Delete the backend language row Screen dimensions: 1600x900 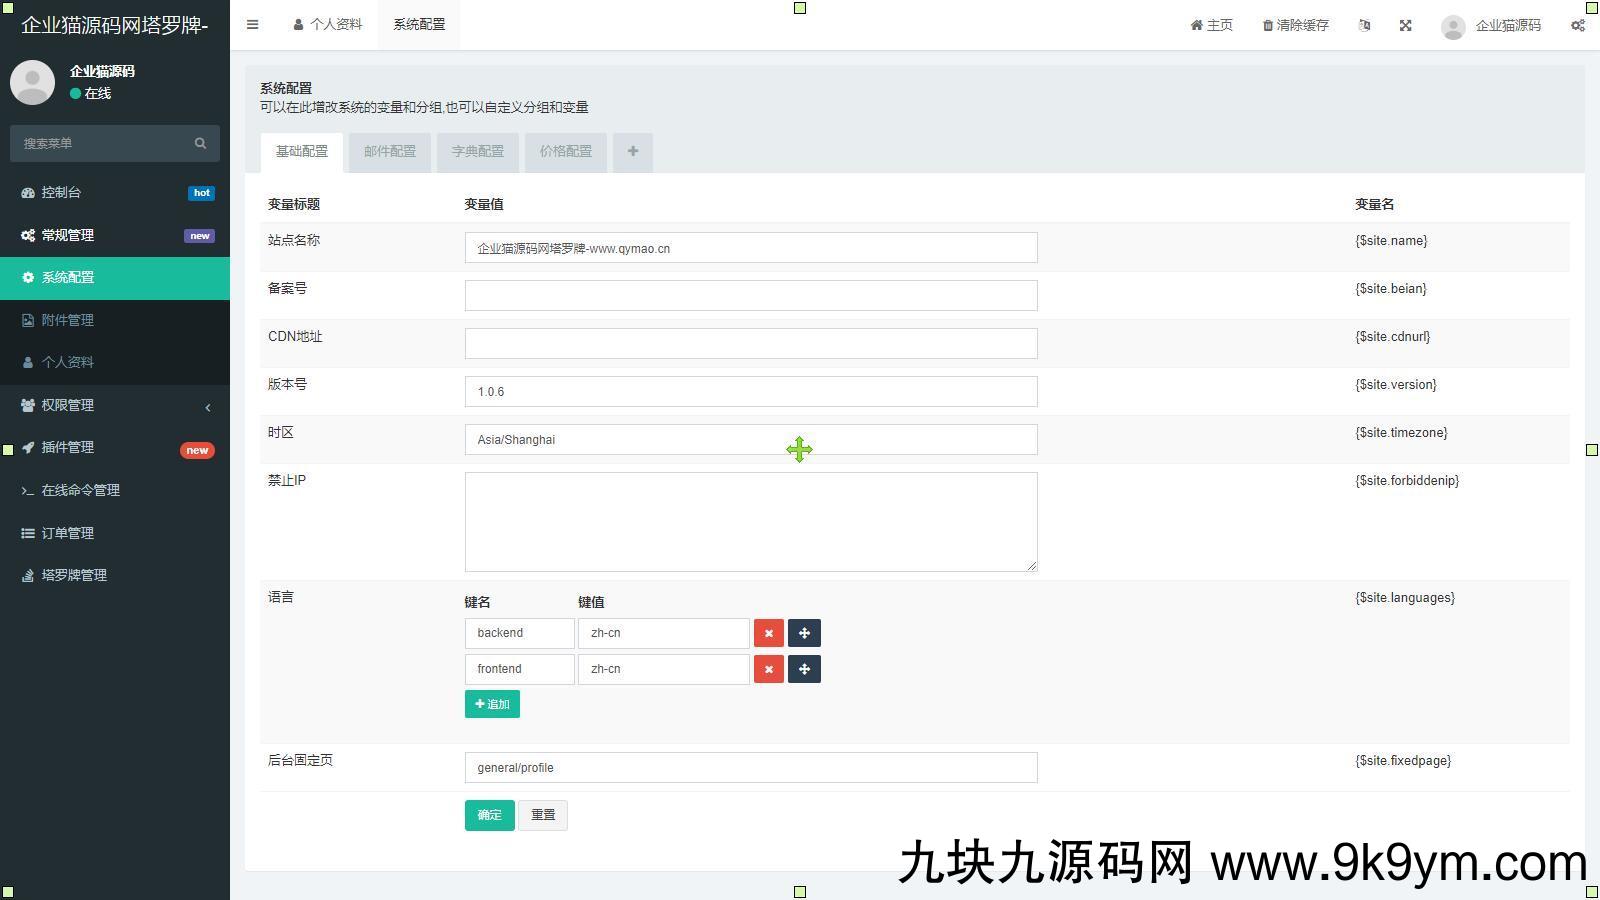[768, 633]
